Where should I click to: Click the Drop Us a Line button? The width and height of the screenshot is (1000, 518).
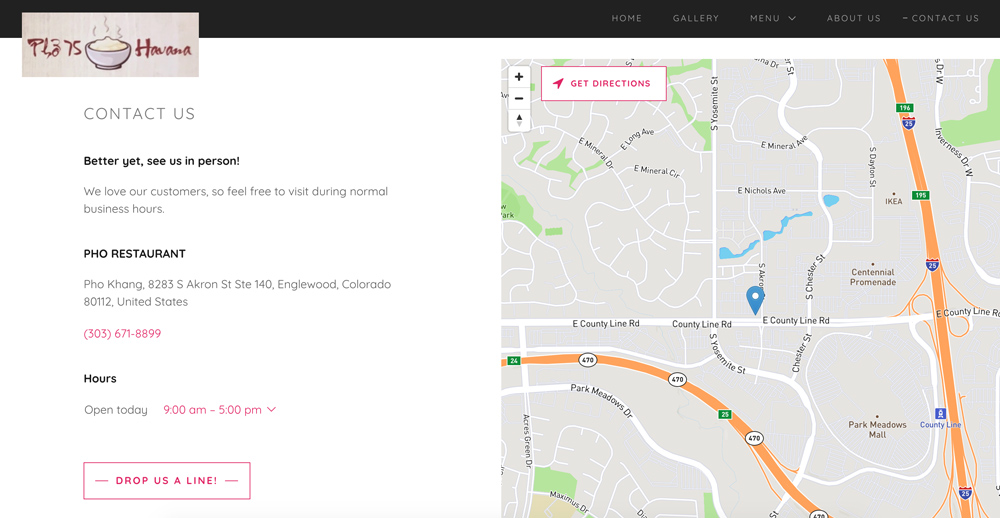[166, 480]
